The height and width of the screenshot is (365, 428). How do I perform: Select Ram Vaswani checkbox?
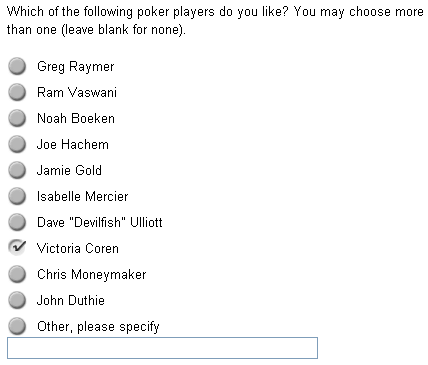[x=17, y=92]
